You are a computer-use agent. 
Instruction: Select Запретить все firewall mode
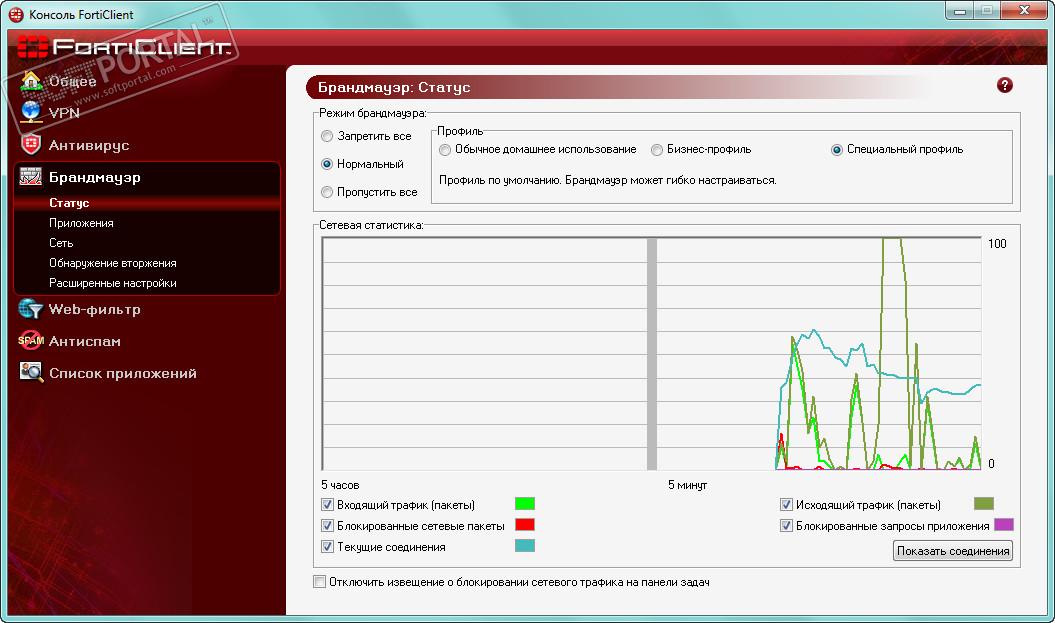(327, 136)
